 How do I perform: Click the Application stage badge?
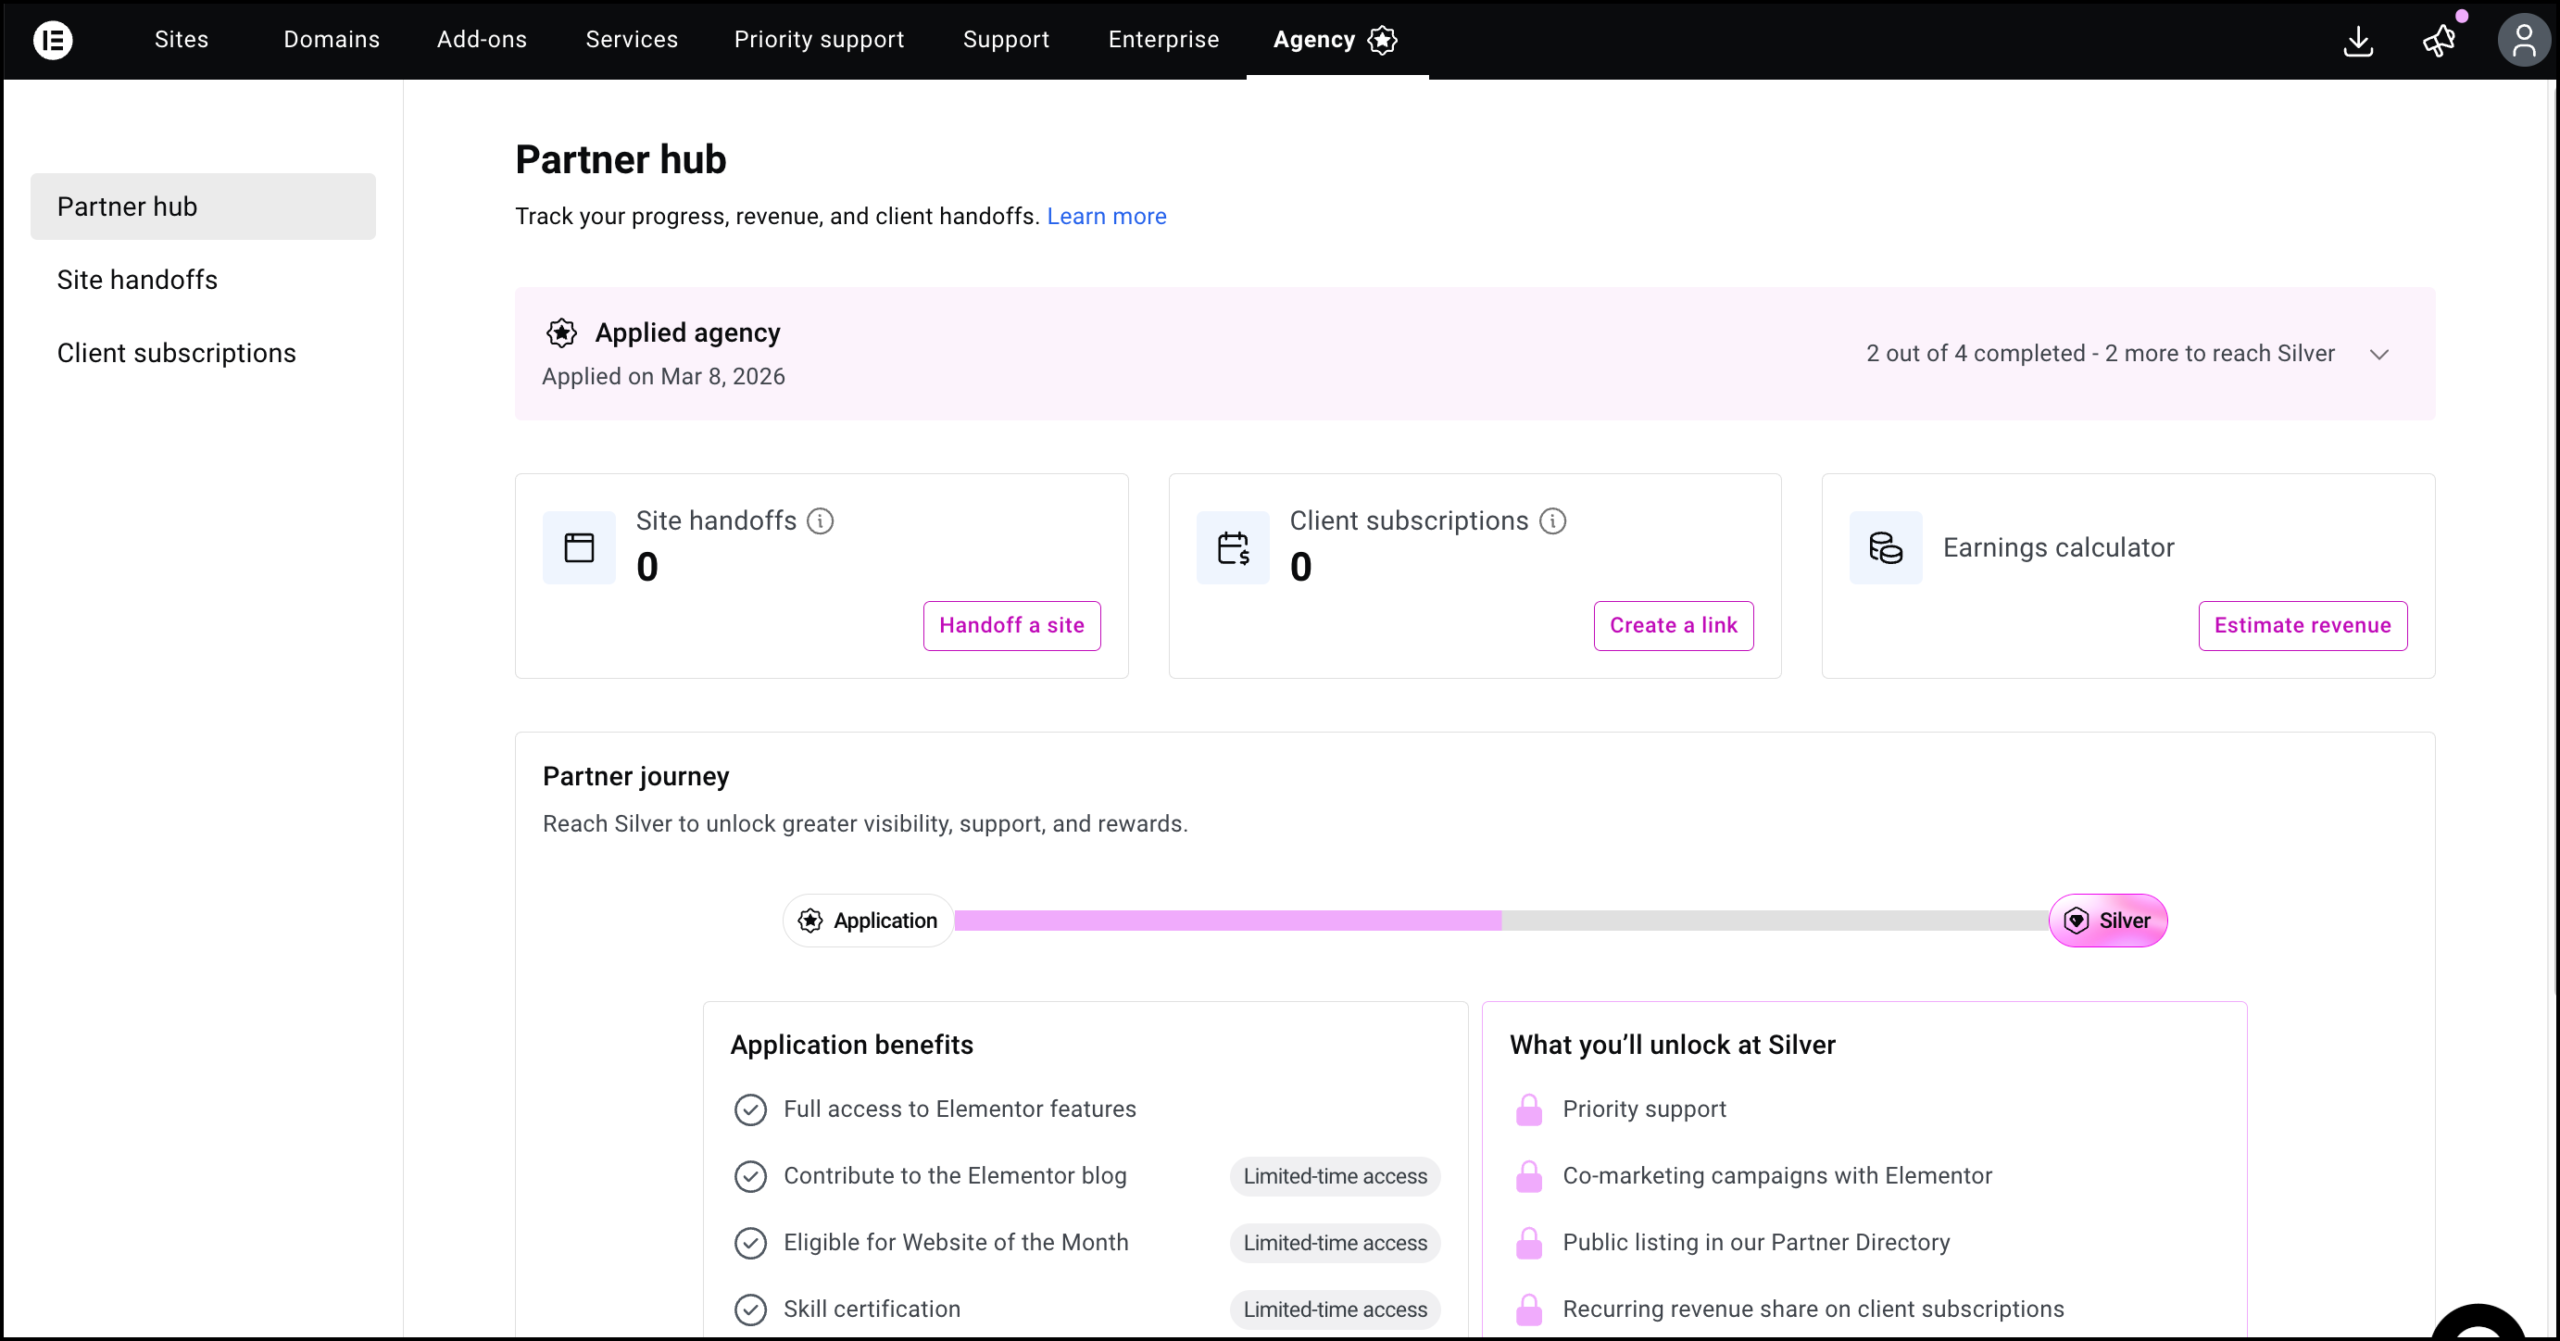click(868, 920)
